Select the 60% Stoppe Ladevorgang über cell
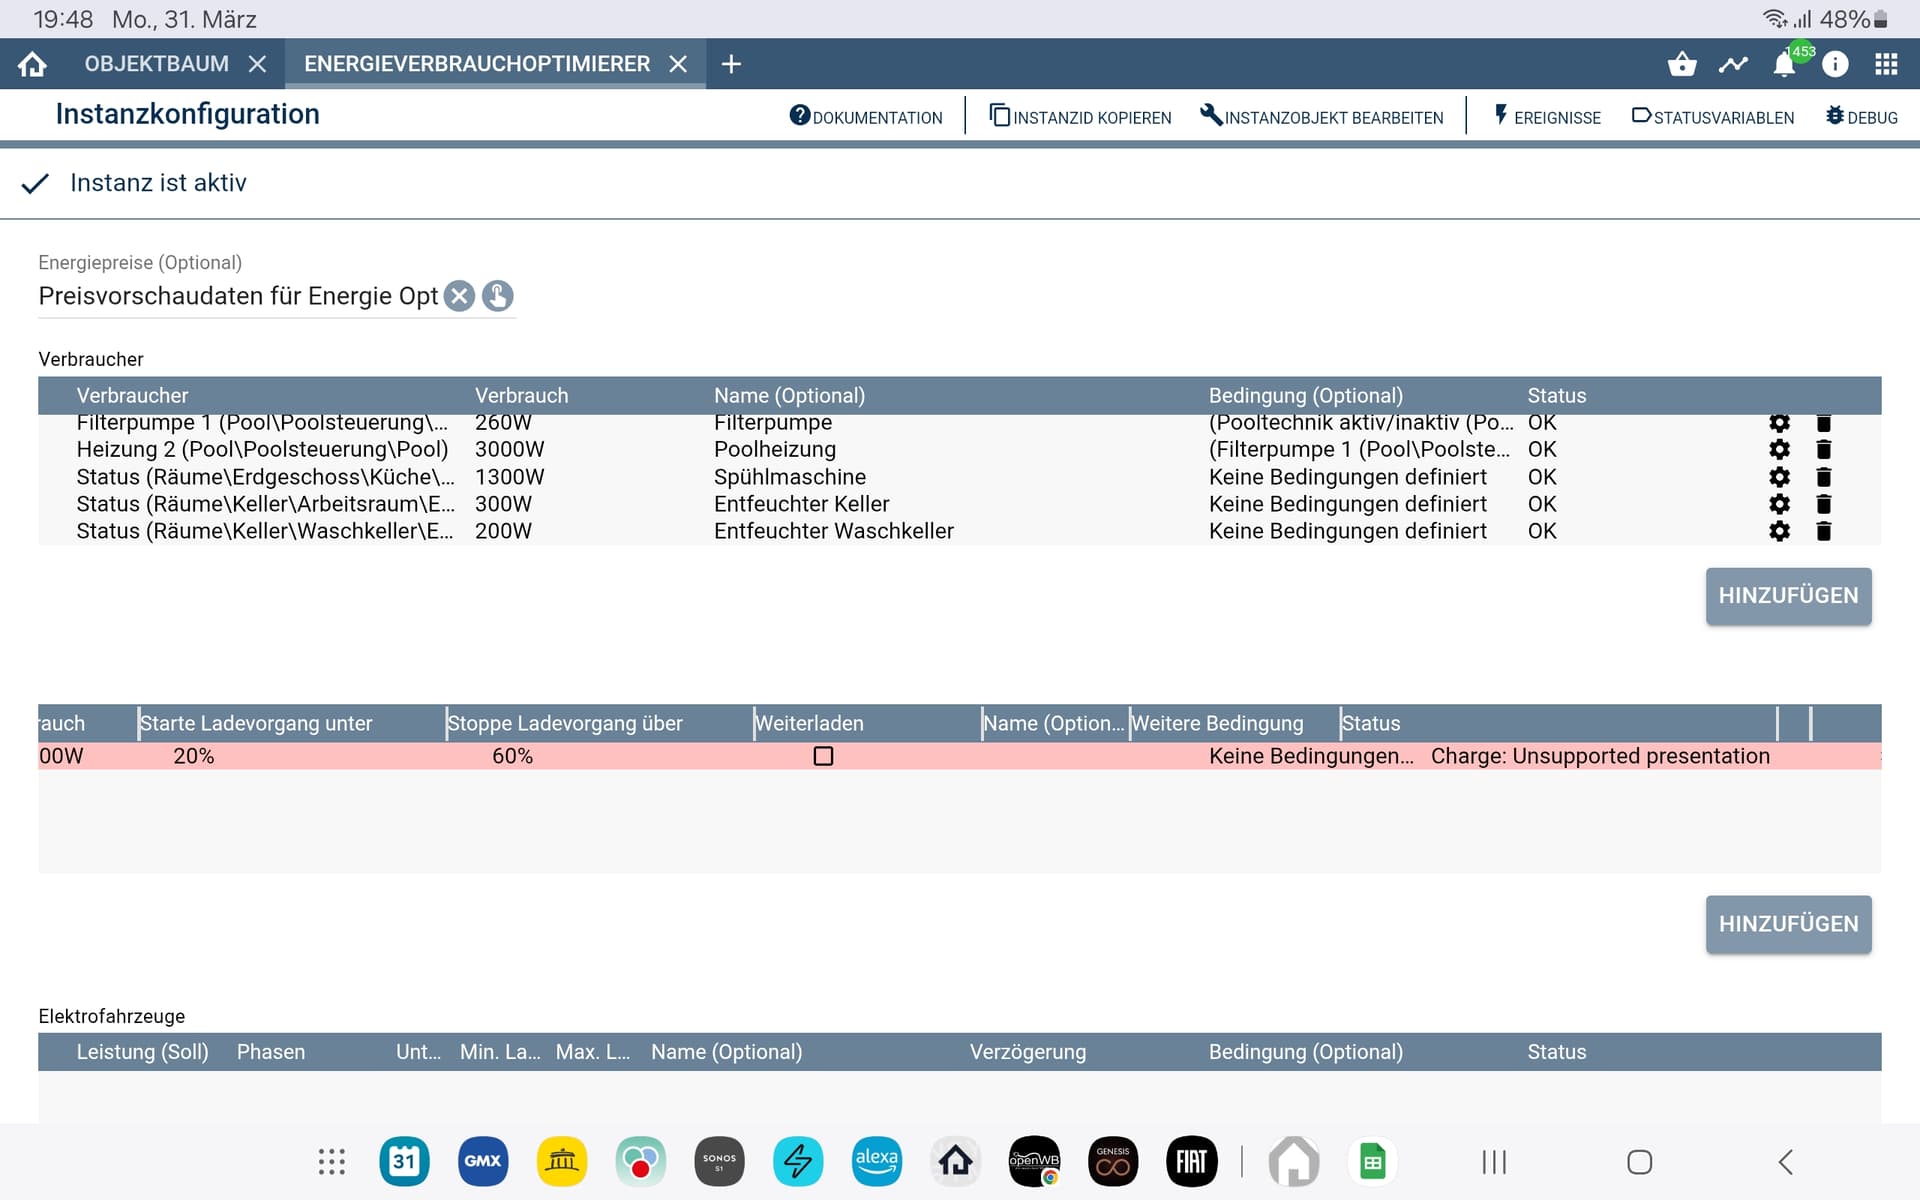 click(x=512, y=756)
